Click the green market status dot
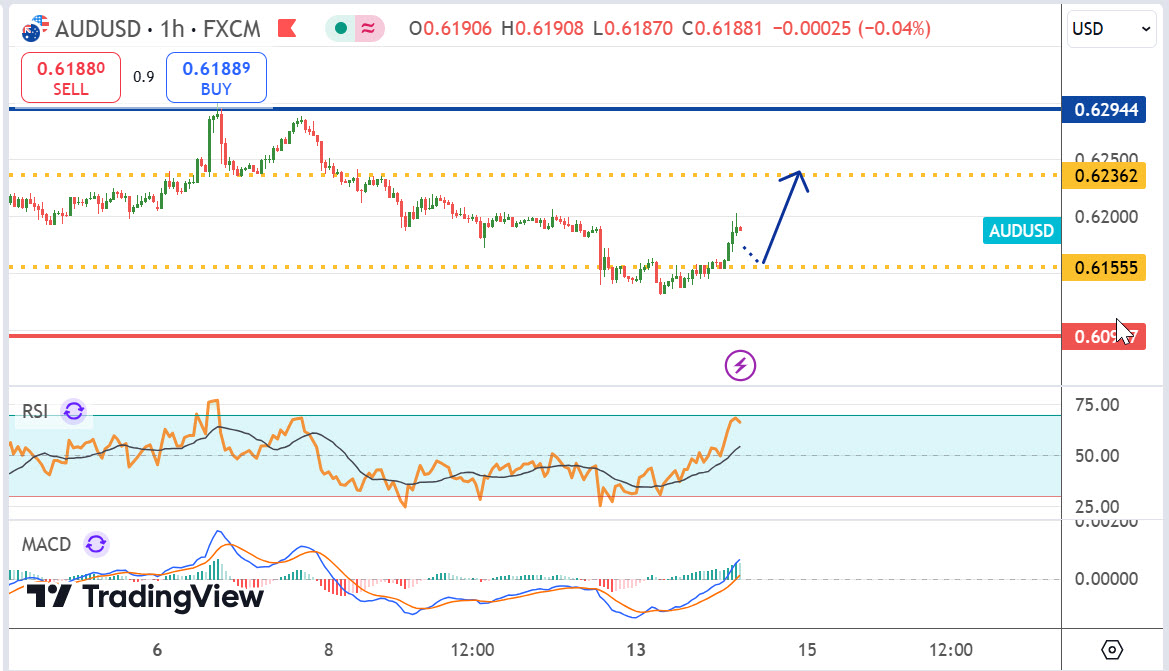 coord(343,29)
